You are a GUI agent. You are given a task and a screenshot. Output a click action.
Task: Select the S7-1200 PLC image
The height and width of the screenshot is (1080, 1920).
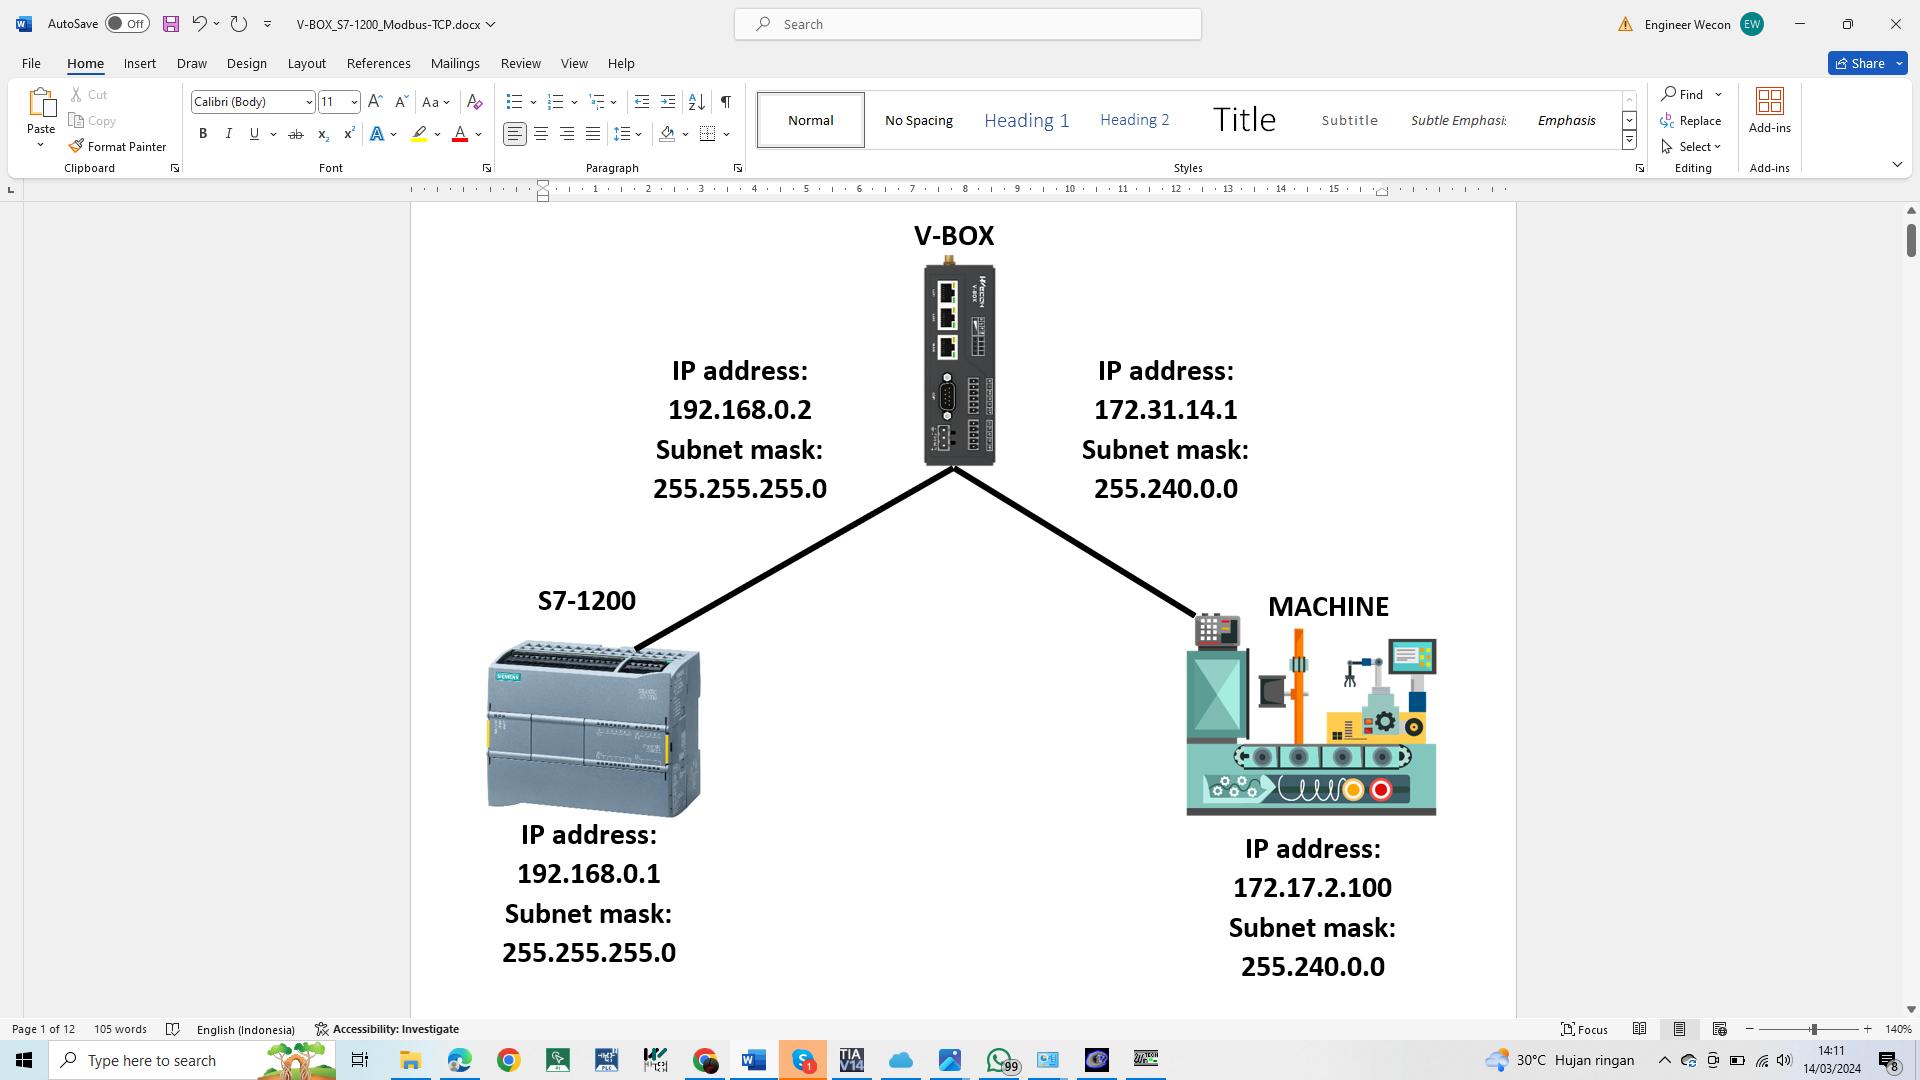point(594,729)
